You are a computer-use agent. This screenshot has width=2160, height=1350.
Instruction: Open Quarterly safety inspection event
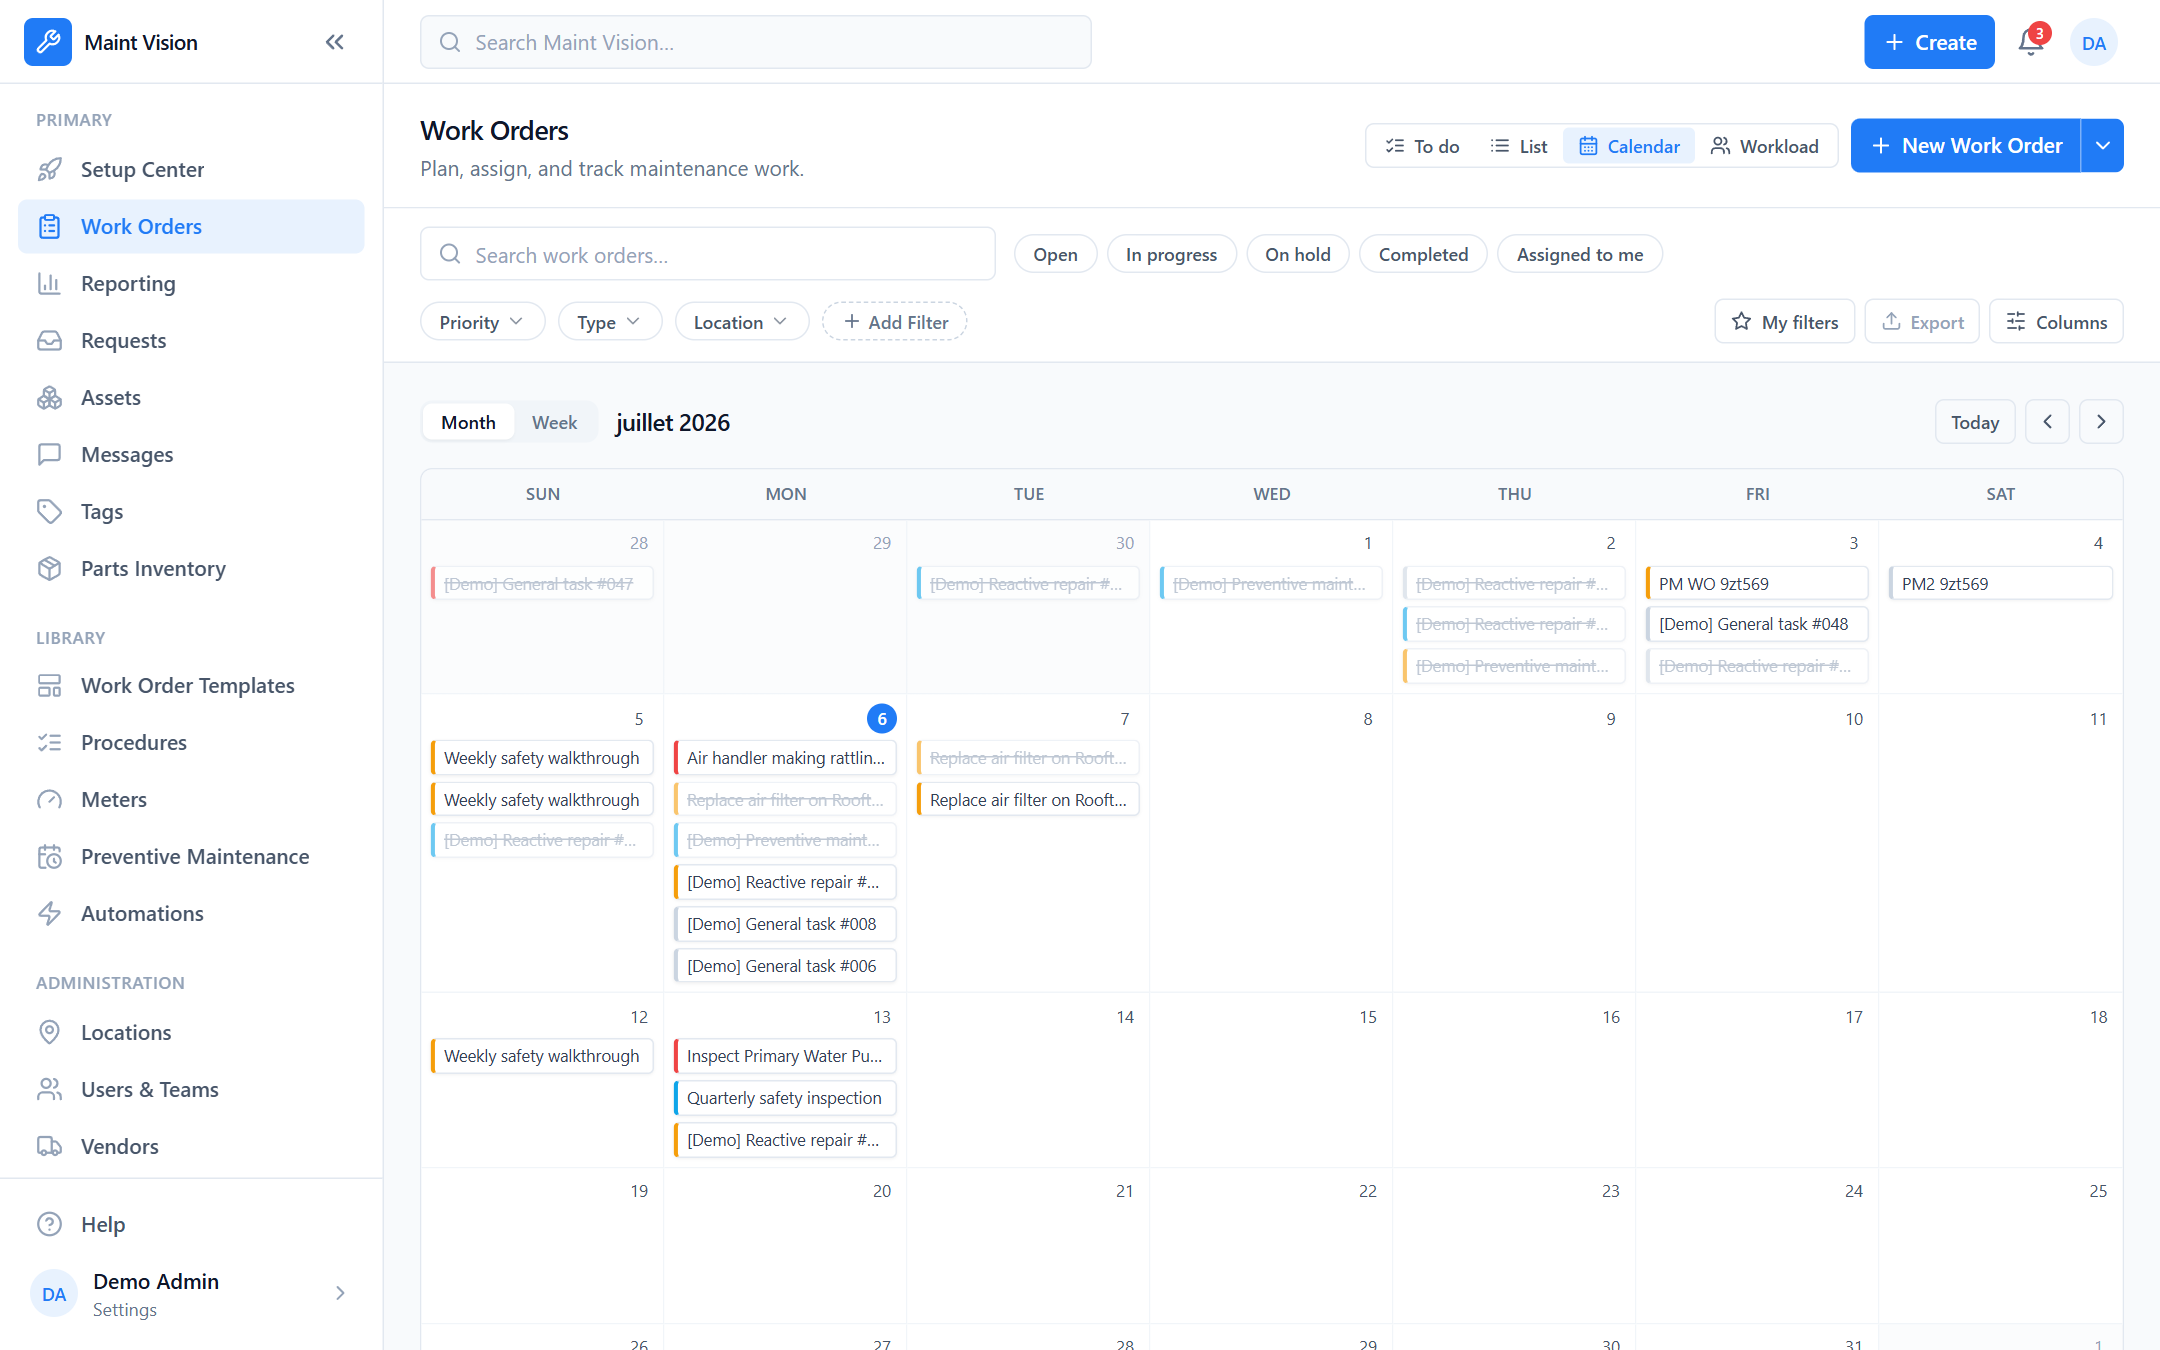click(x=785, y=1098)
